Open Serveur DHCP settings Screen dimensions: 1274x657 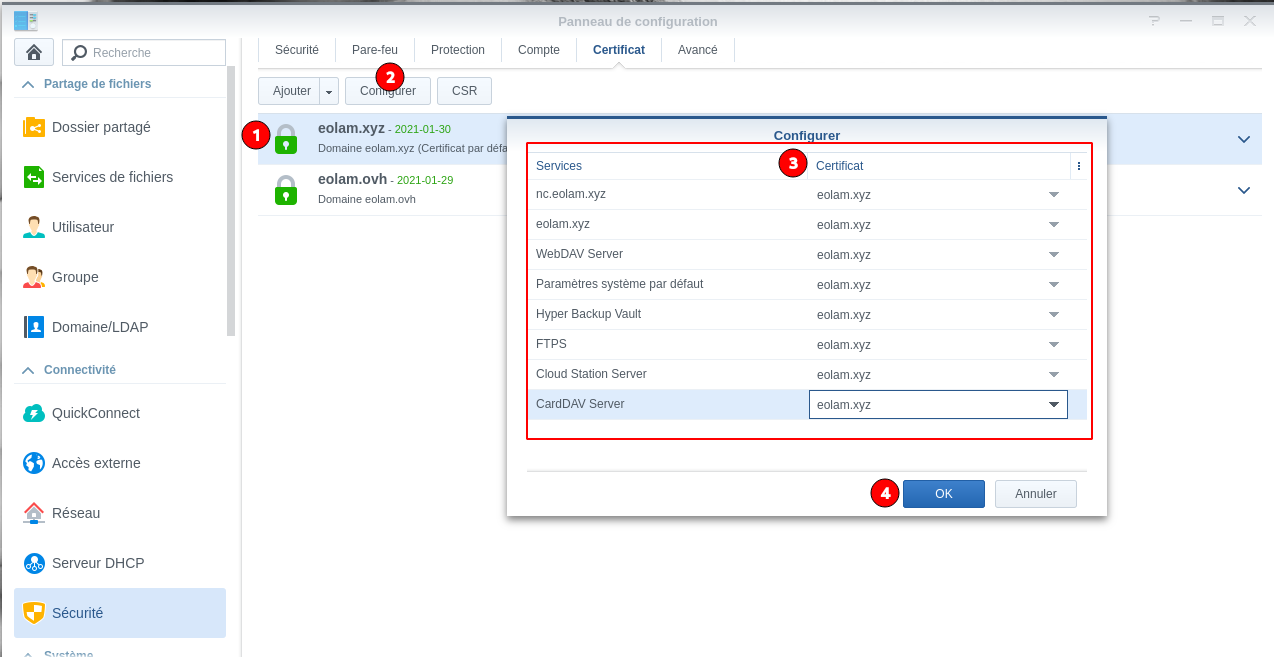tap(97, 563)
